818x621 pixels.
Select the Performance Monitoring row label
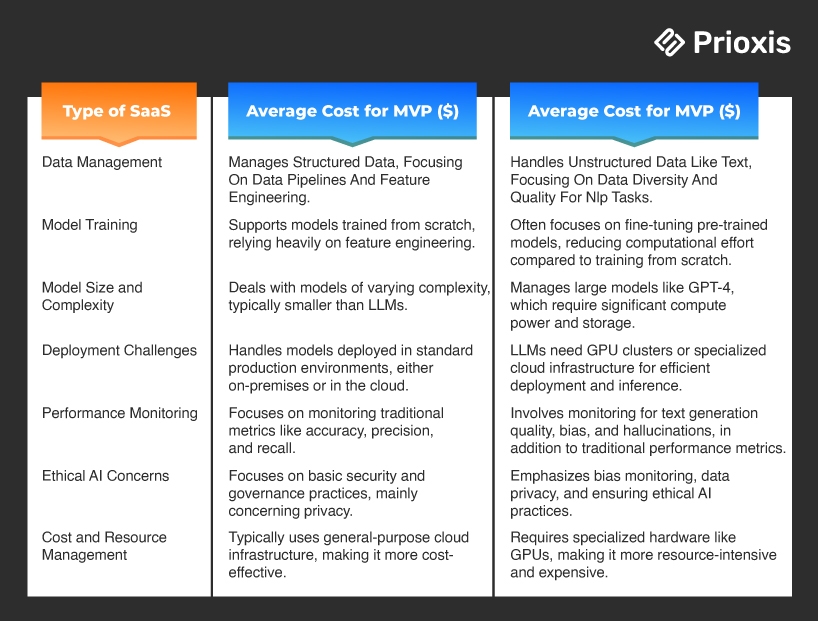click(120, 413)
